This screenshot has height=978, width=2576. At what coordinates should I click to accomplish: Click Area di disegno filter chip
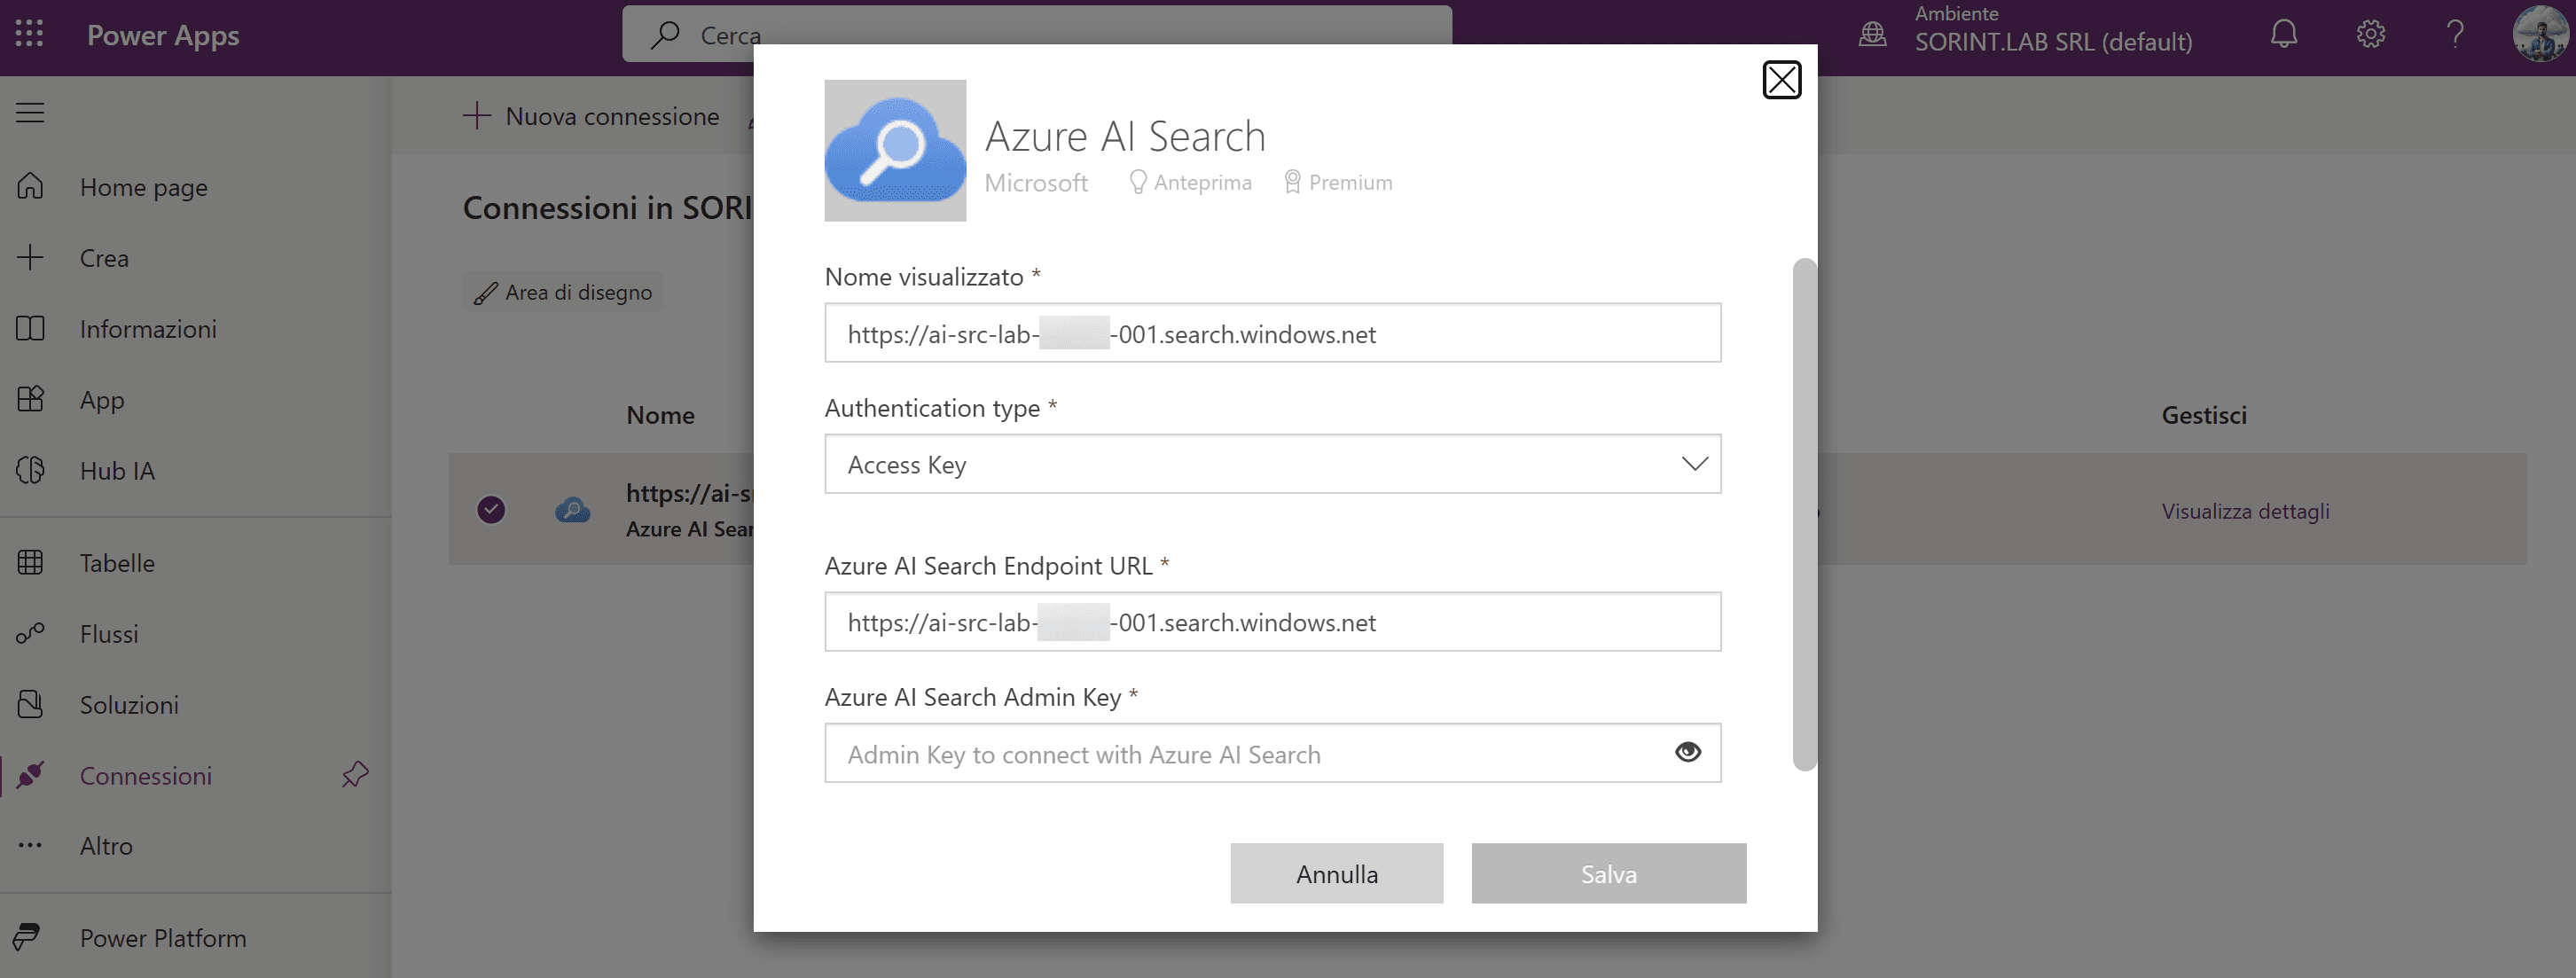(x=562, y=292)
